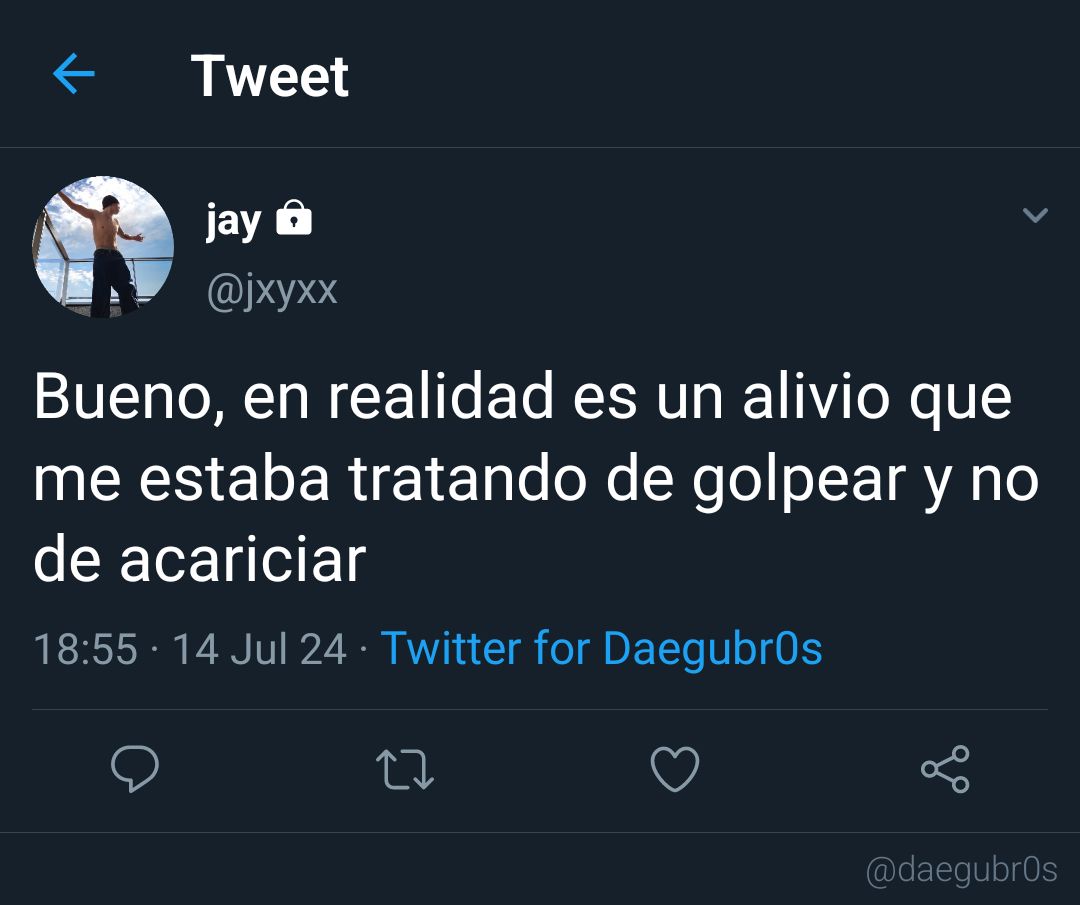Click the @daegubr0s watermark text
The height and width of the screenshot is (905, 1080).
[962, 870]
